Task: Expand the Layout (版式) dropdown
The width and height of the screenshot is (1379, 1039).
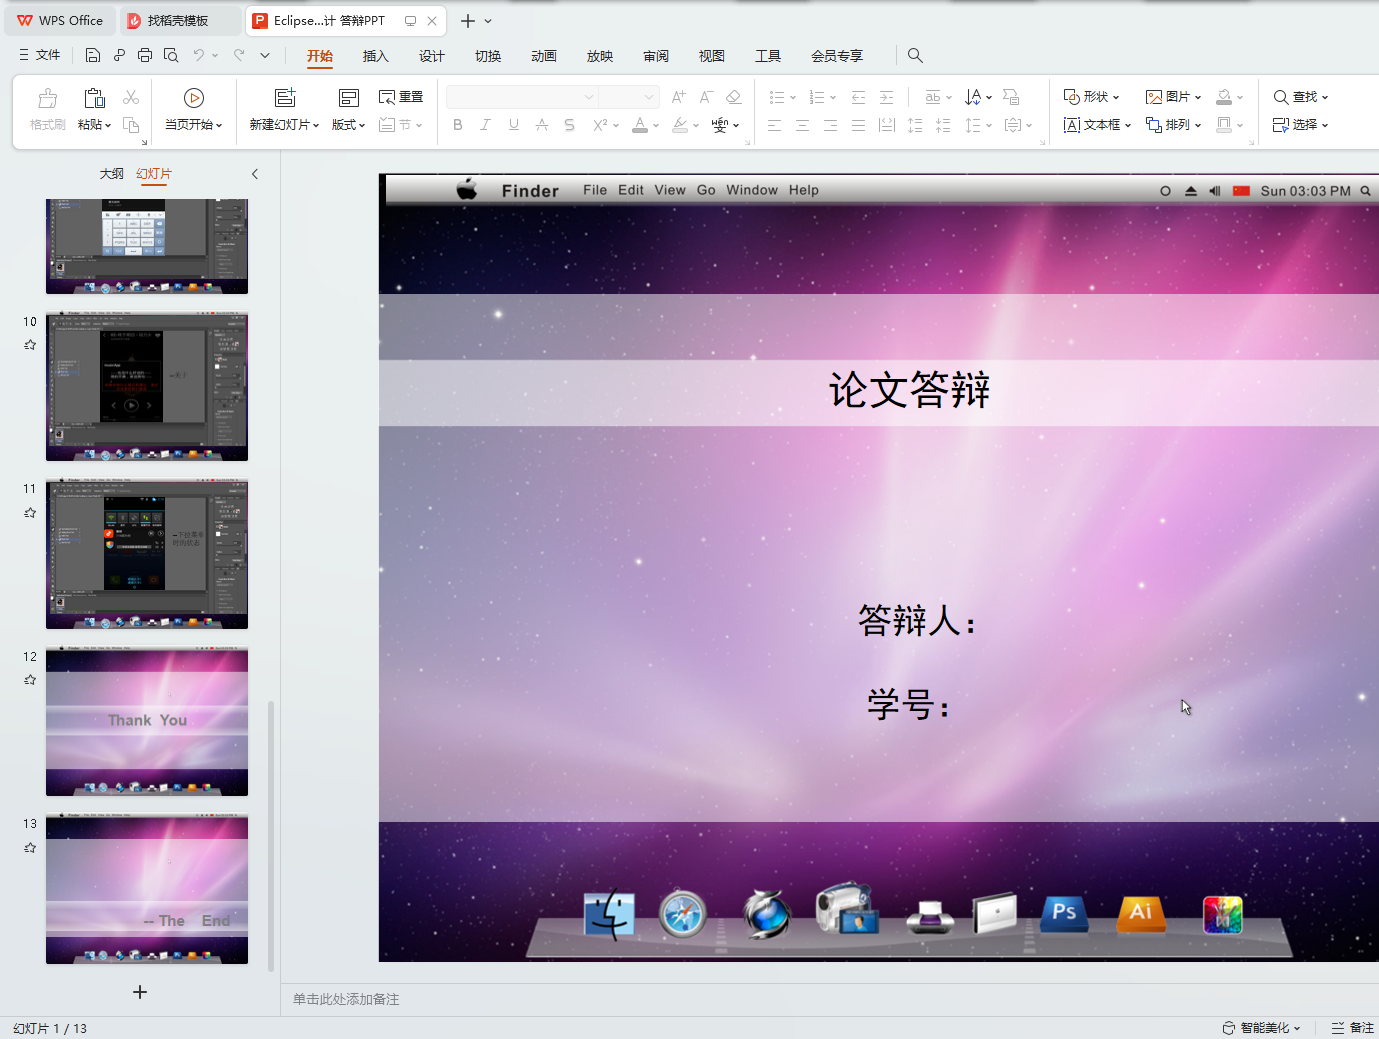Action: click(349, 125)
